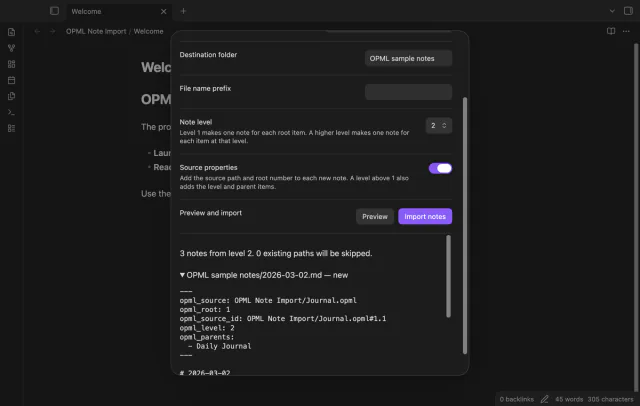Click OPML Note Import breadcrumb
The image size is (640, 406).
[96, 31]
